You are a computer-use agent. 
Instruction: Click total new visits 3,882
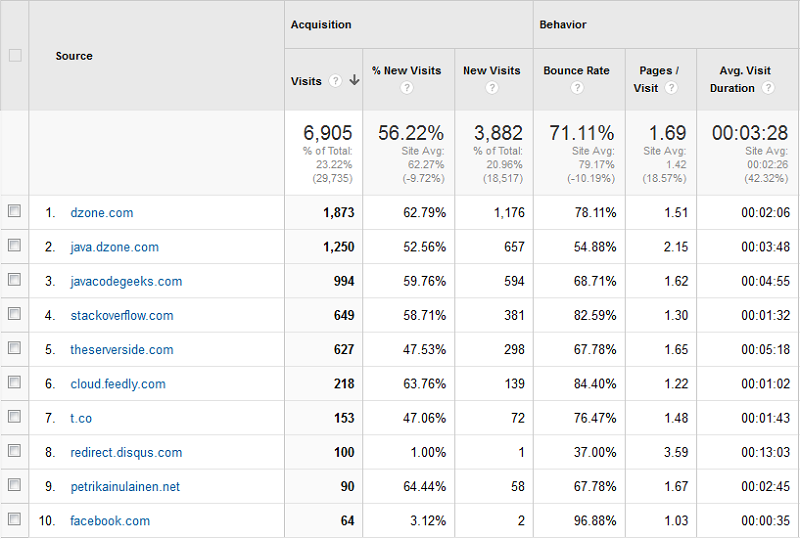[498, 133]
